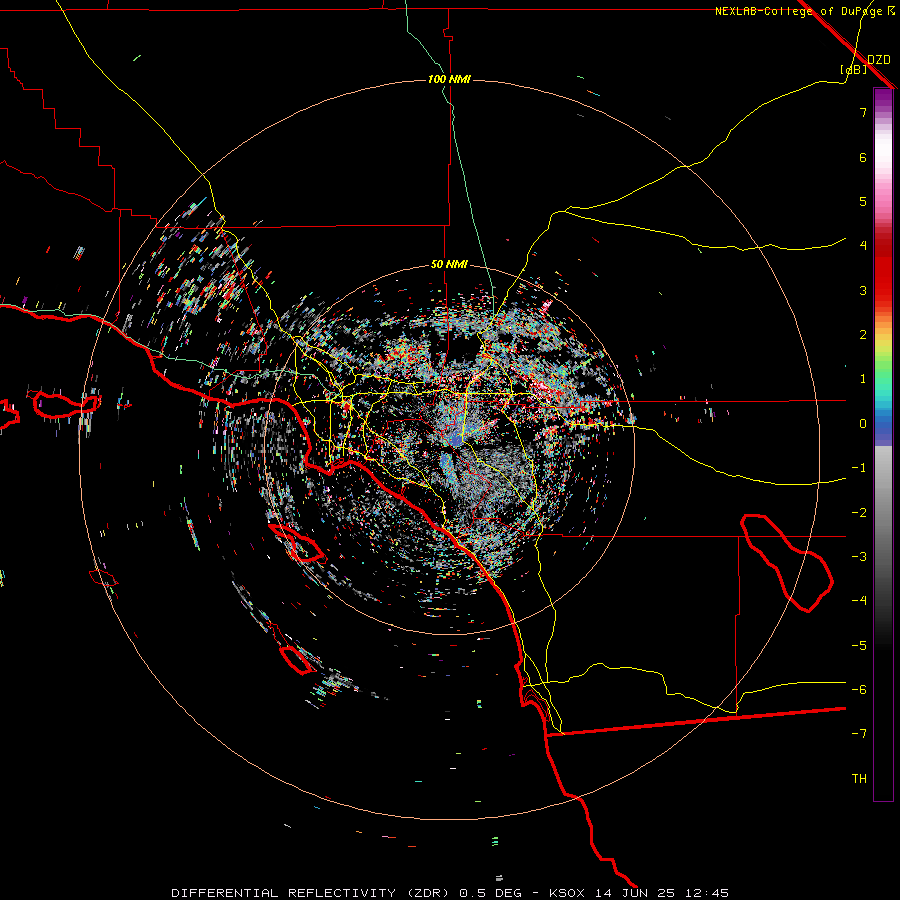Click the 1 value on color scale

pos(863,379)
